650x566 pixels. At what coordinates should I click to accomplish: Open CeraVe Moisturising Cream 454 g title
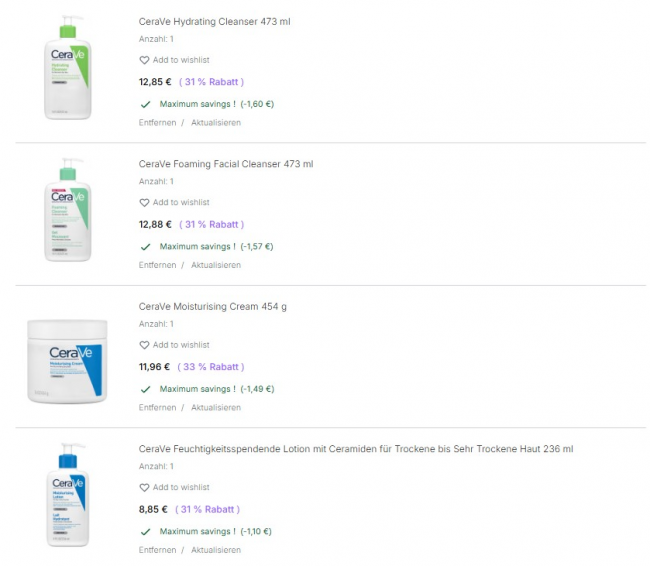(213, 306)
